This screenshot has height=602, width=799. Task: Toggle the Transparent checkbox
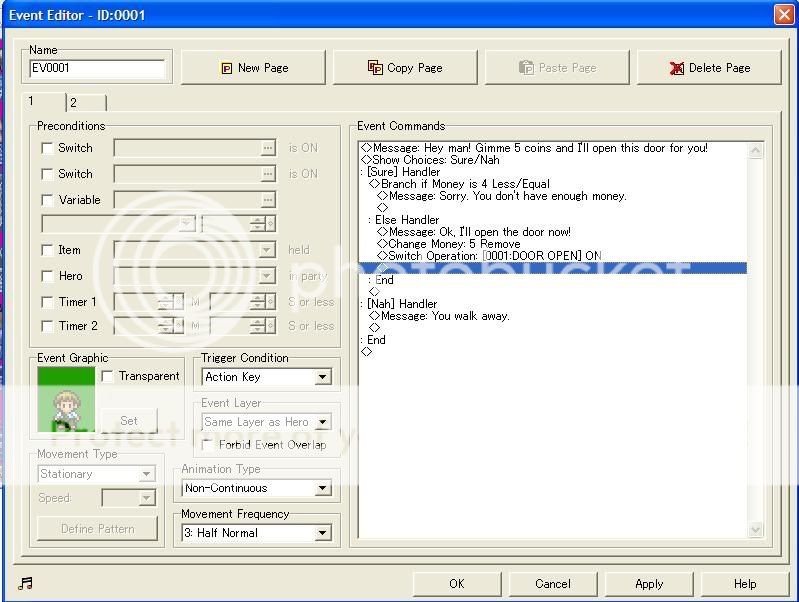pos(108,376)
